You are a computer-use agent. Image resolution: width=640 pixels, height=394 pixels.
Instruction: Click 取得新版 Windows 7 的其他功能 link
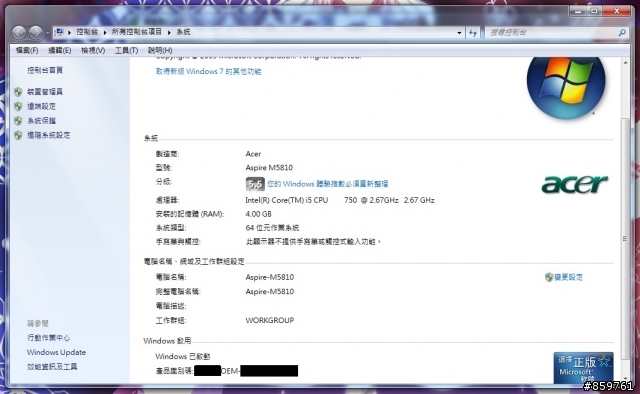(x=208, y=71)
